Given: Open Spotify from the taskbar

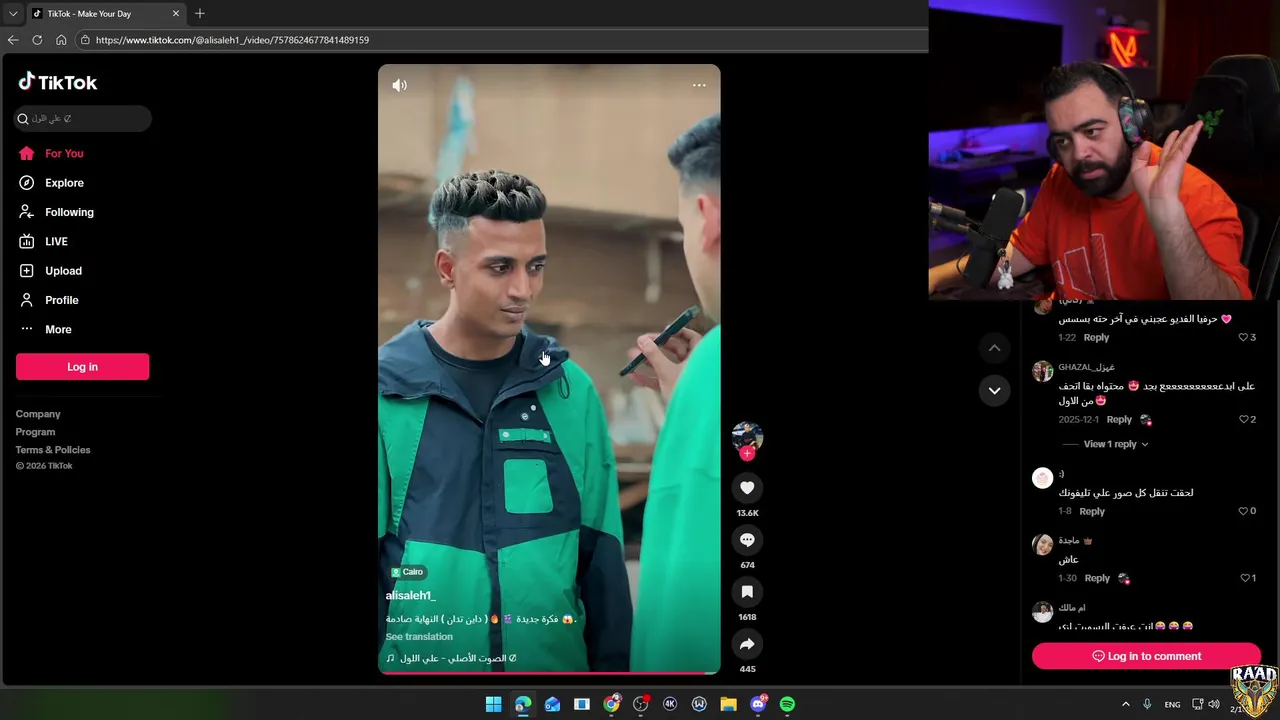Looking at the screenshot, I should click(787, 704).
